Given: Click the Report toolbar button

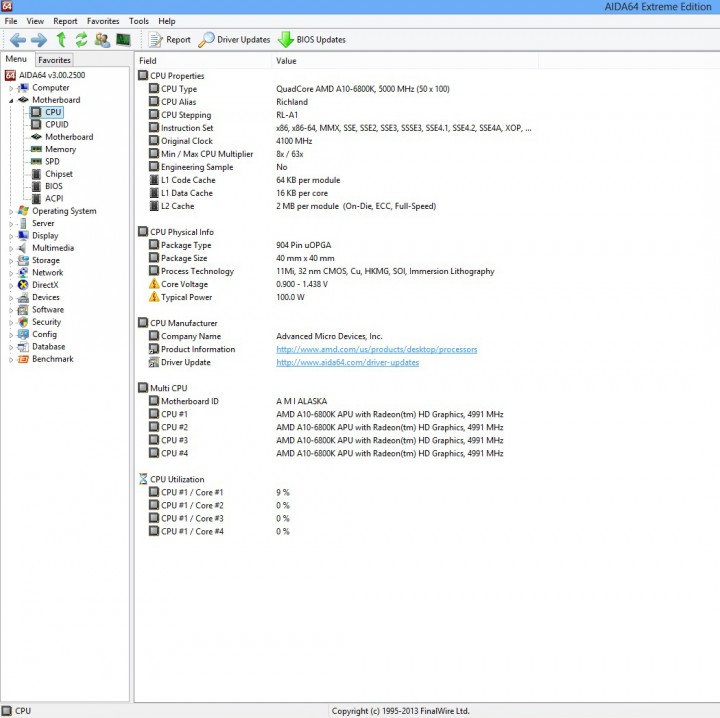Looking at the screenshot, I should (x=169, y=40).
